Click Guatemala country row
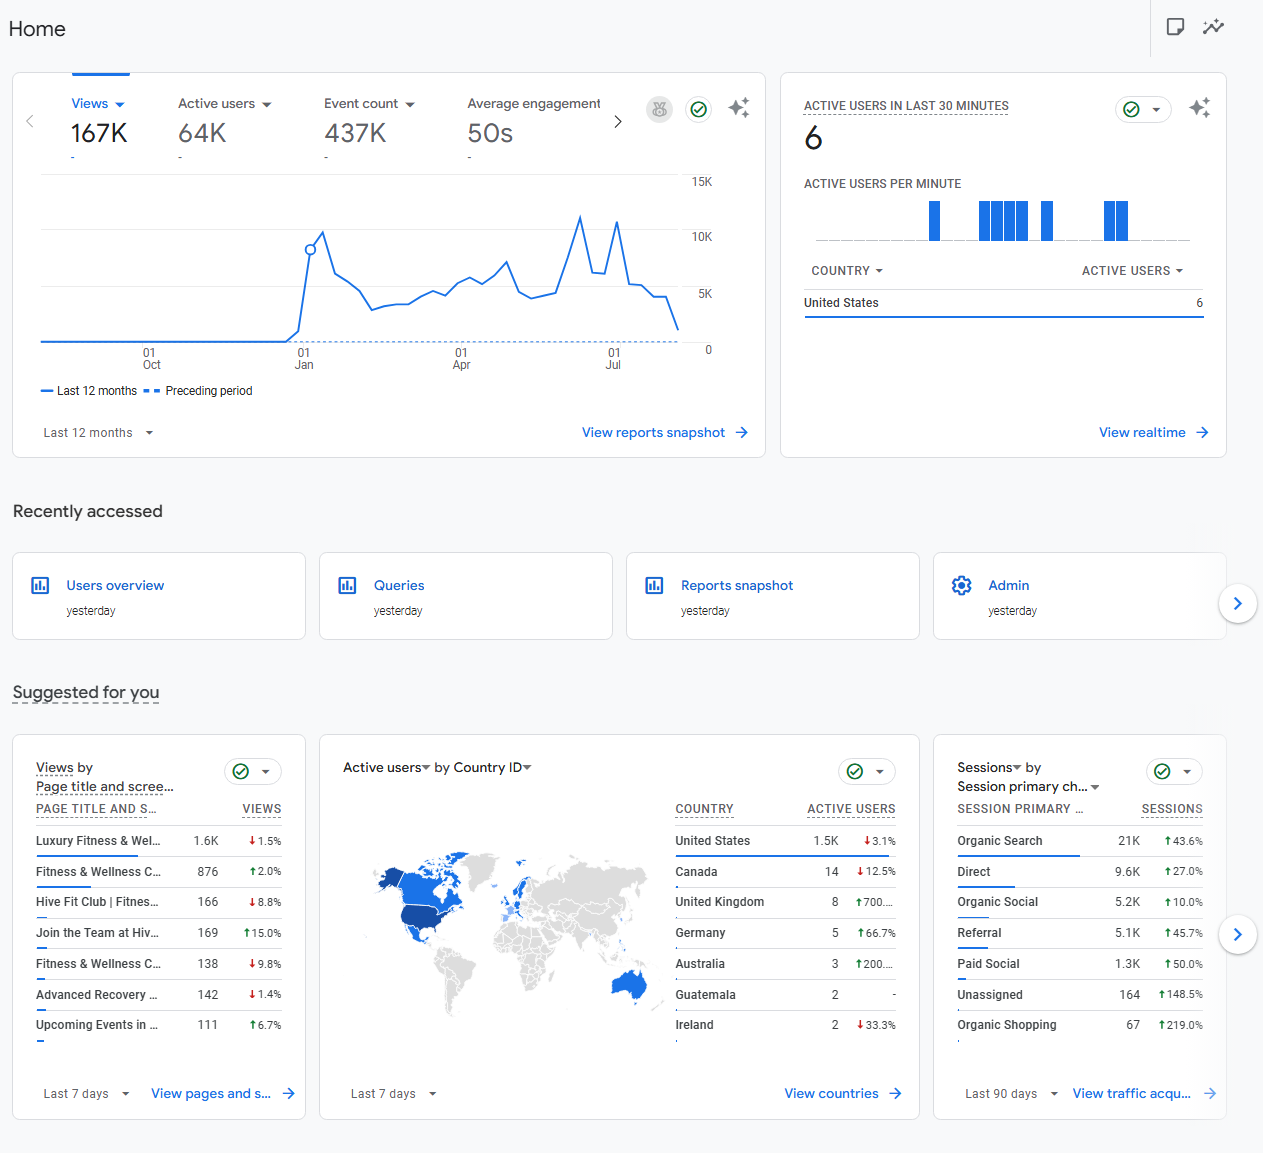This screenshot has height=1153, width=1263. point(785,995)
